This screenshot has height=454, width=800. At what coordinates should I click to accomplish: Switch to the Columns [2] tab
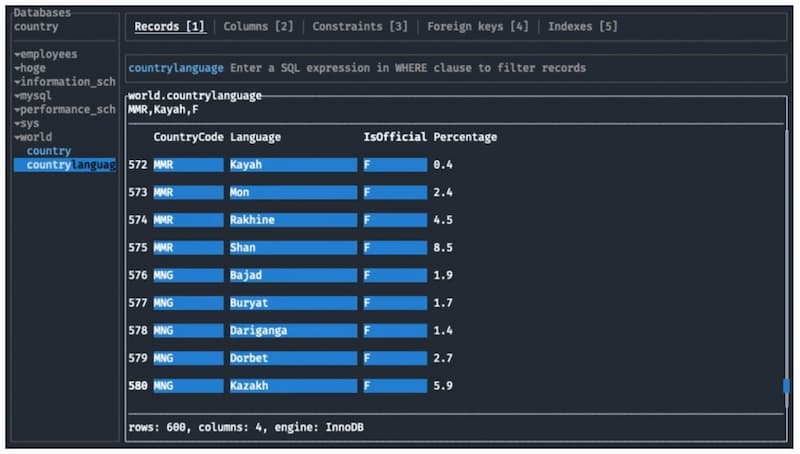pos(258,27)
